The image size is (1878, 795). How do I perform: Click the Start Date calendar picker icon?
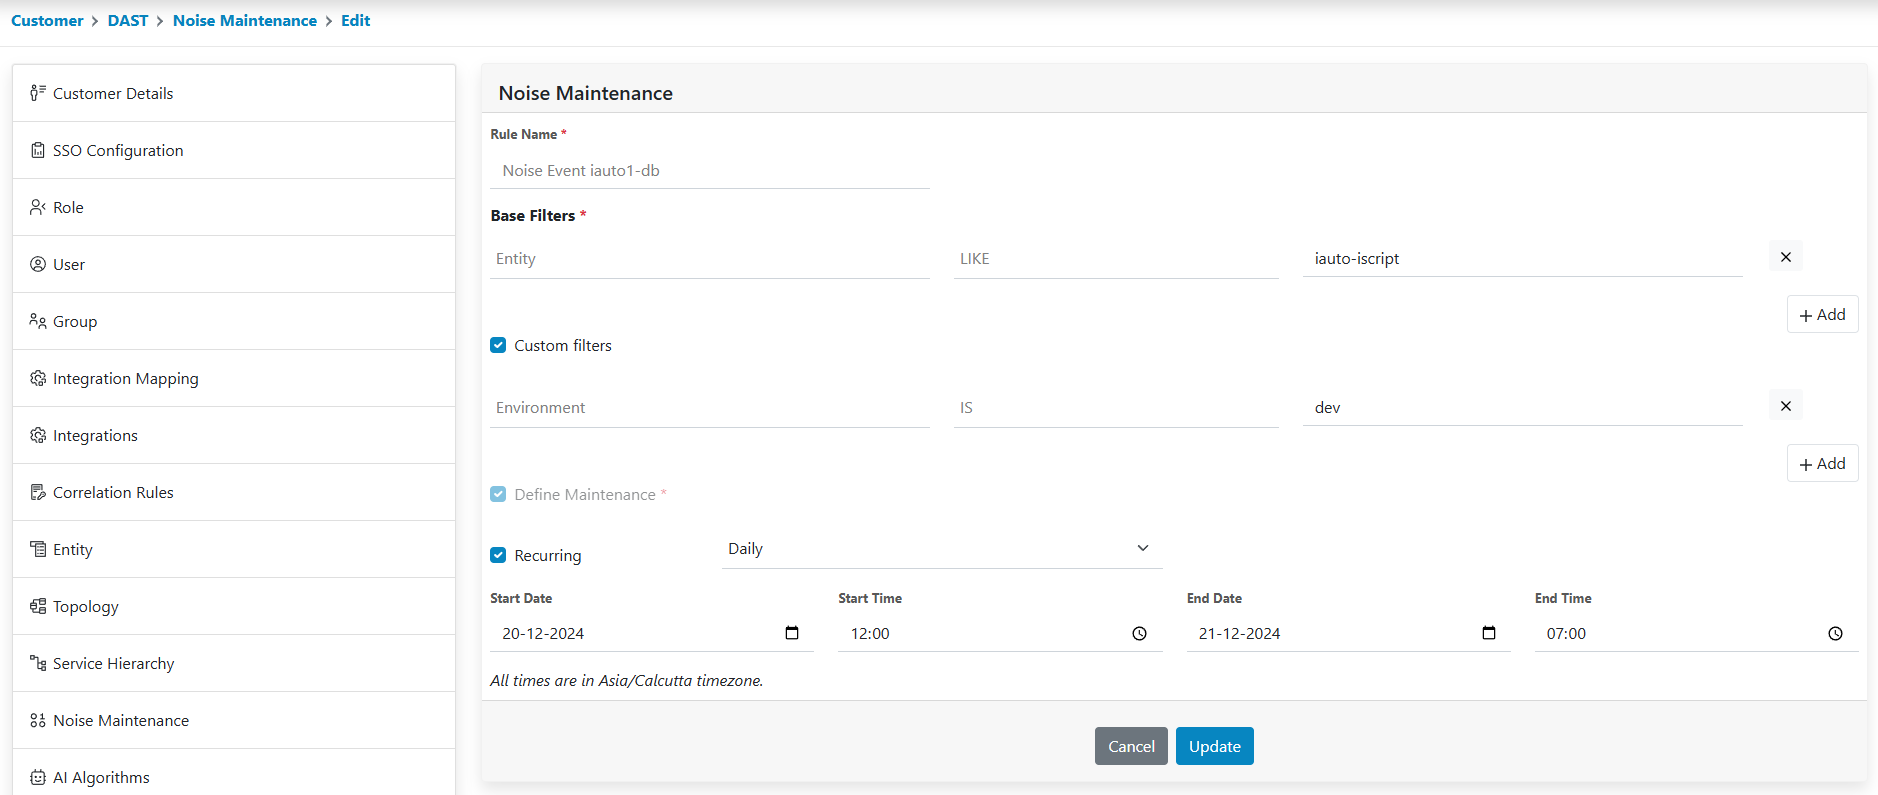coord(792,633)
